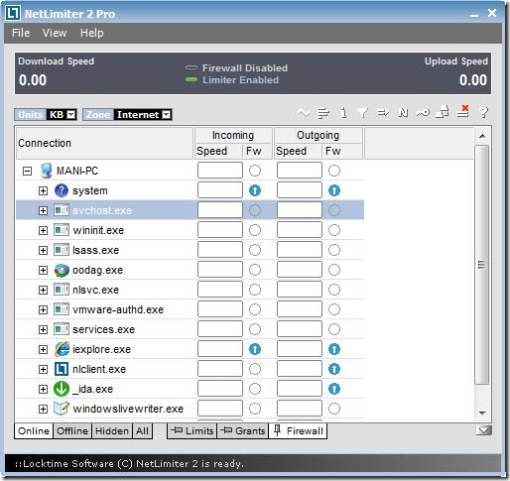Click the svchost.exe window icon

61,210
